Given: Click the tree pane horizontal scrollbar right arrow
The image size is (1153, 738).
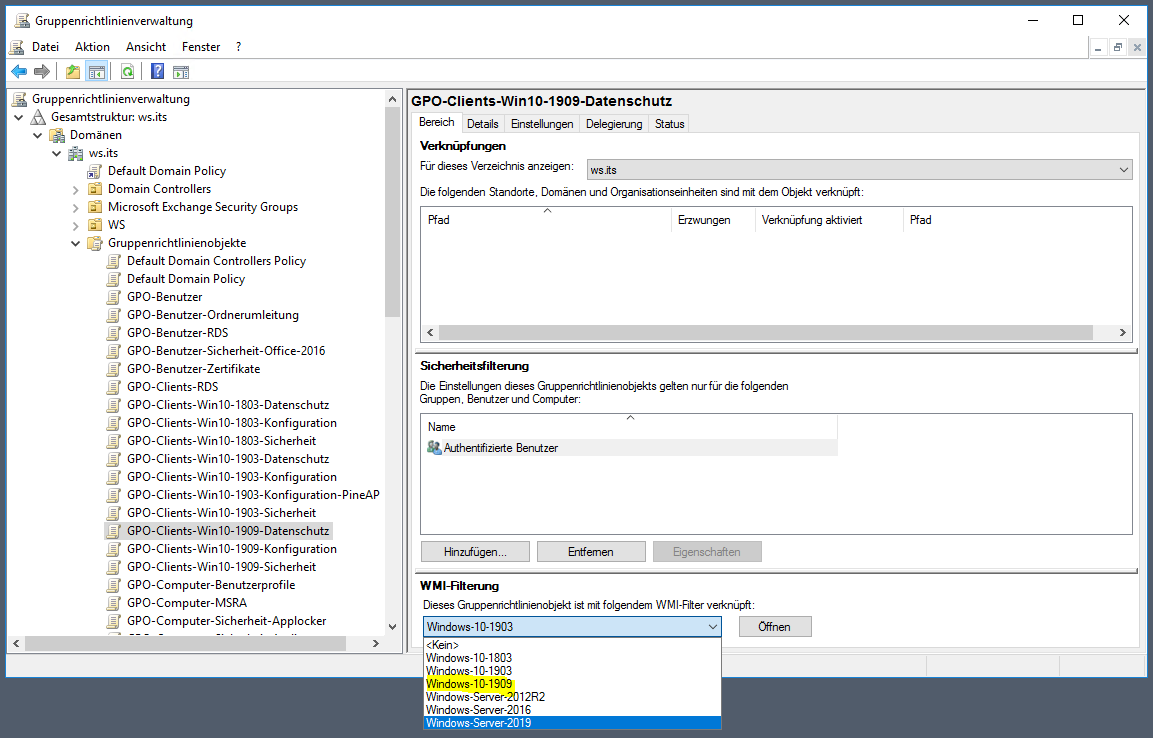Looking at the screenshot, I should 376,644.
